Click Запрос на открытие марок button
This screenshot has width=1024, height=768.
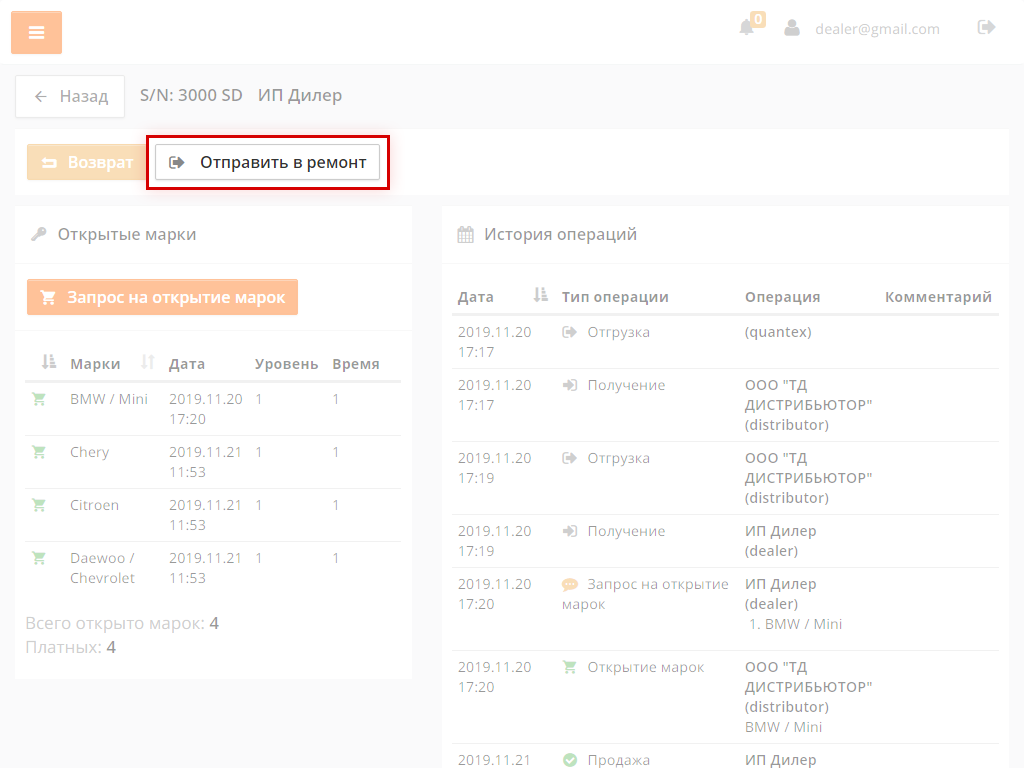pyautogui.click(x=162, y=297)
